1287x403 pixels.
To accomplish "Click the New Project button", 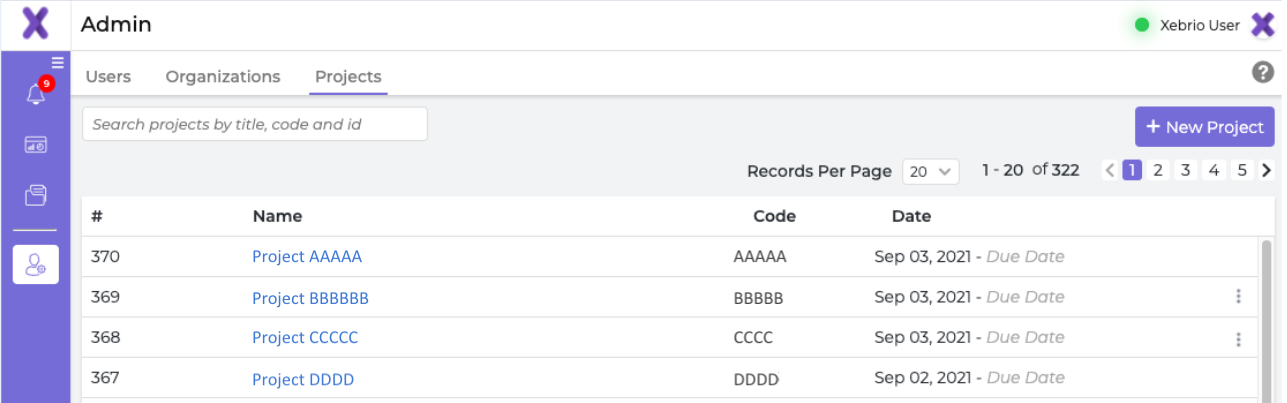I will point(1205,127).
